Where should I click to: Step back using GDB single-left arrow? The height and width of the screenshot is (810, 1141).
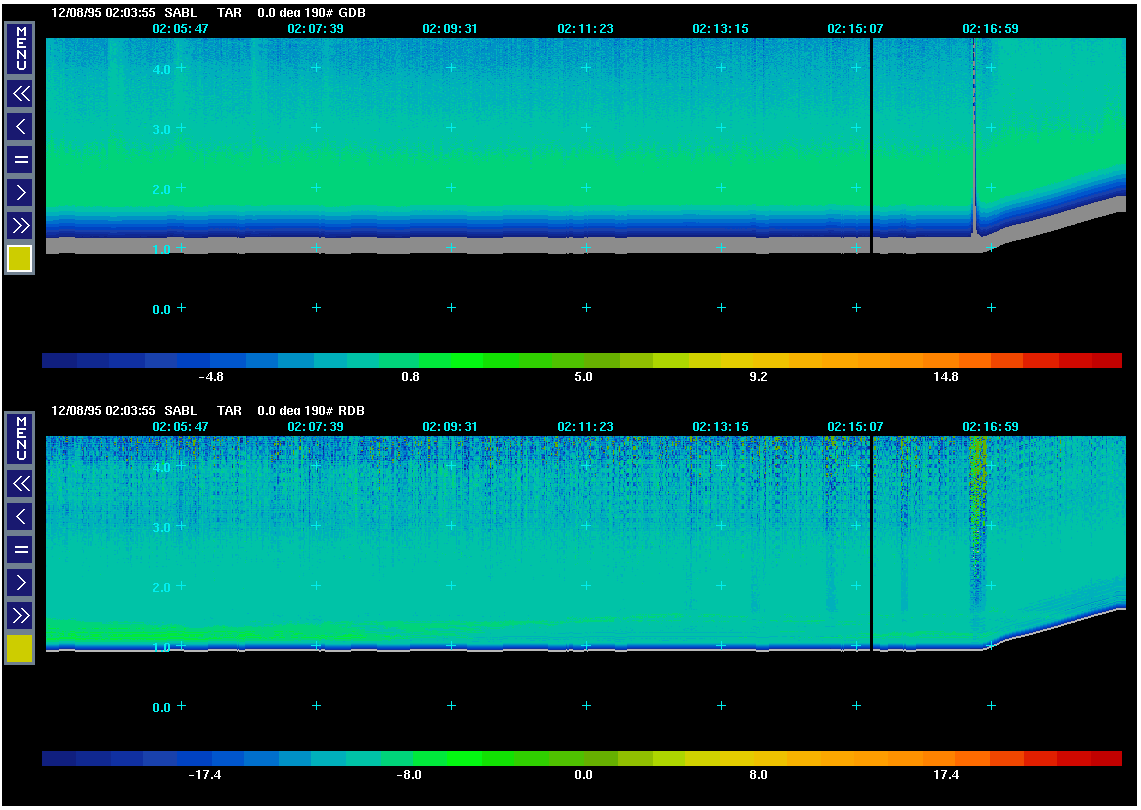point(20,127)
